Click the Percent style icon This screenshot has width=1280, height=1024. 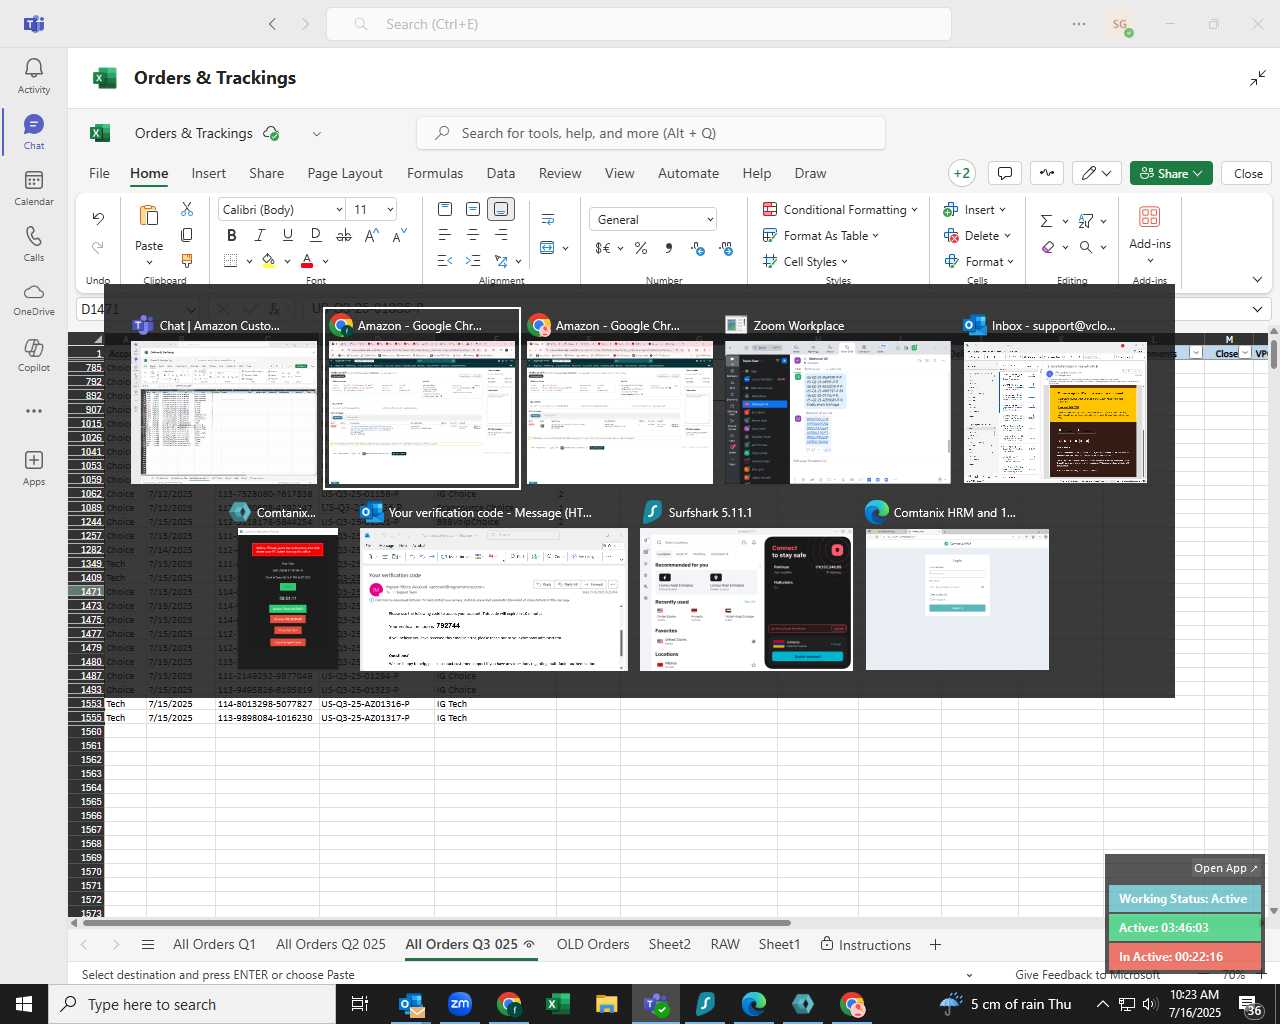click(641, 248)
